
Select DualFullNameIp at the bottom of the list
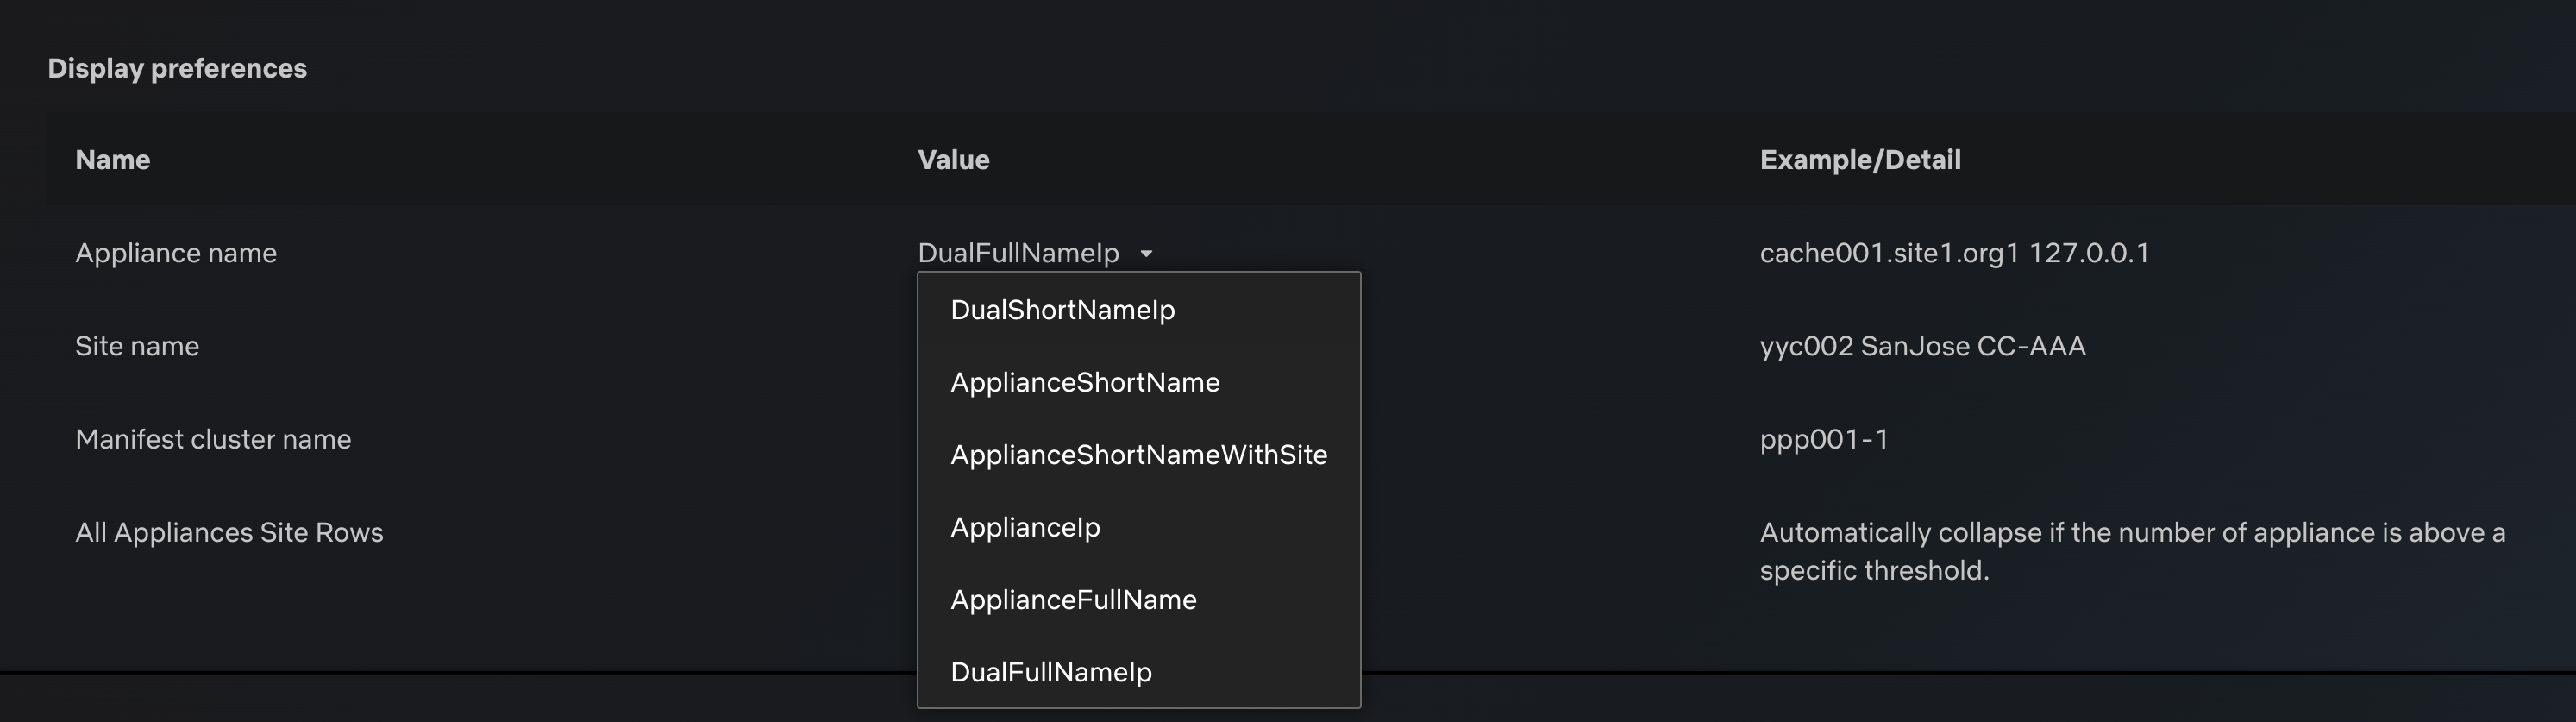pos(1051,672)
